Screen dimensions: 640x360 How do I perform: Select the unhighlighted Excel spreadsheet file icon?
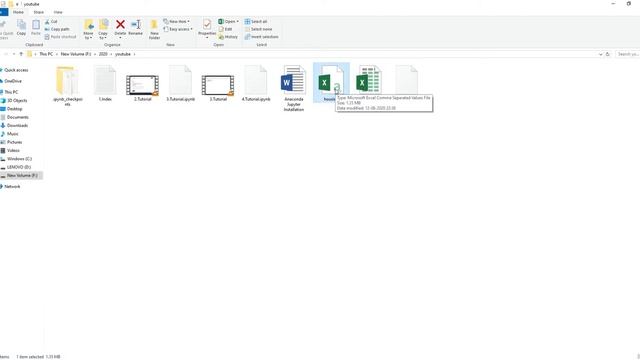pyautogui.click(x=369, y=80)
